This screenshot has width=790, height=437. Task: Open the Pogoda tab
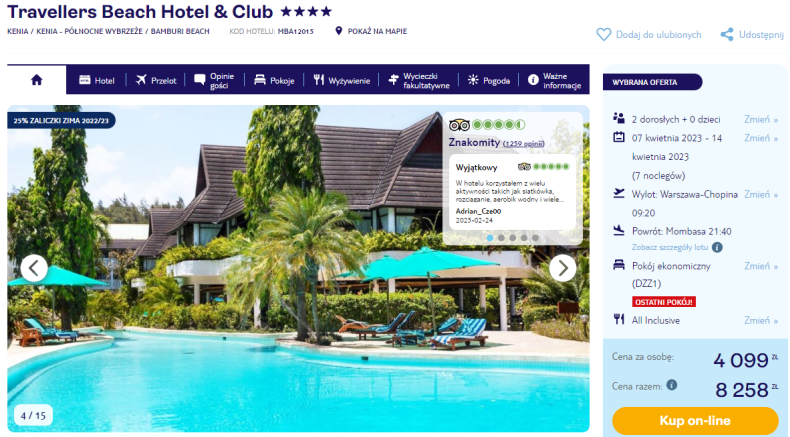488,80
